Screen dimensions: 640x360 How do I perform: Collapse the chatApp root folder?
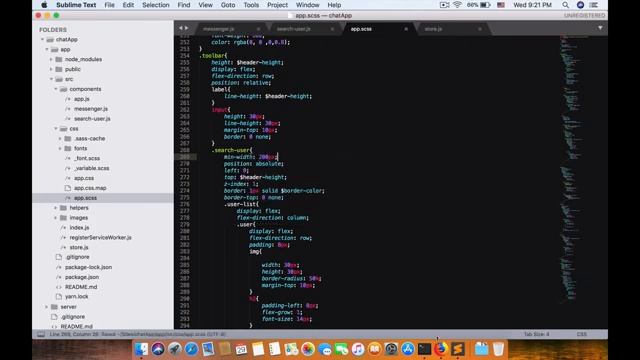click(x=42, y=40)
